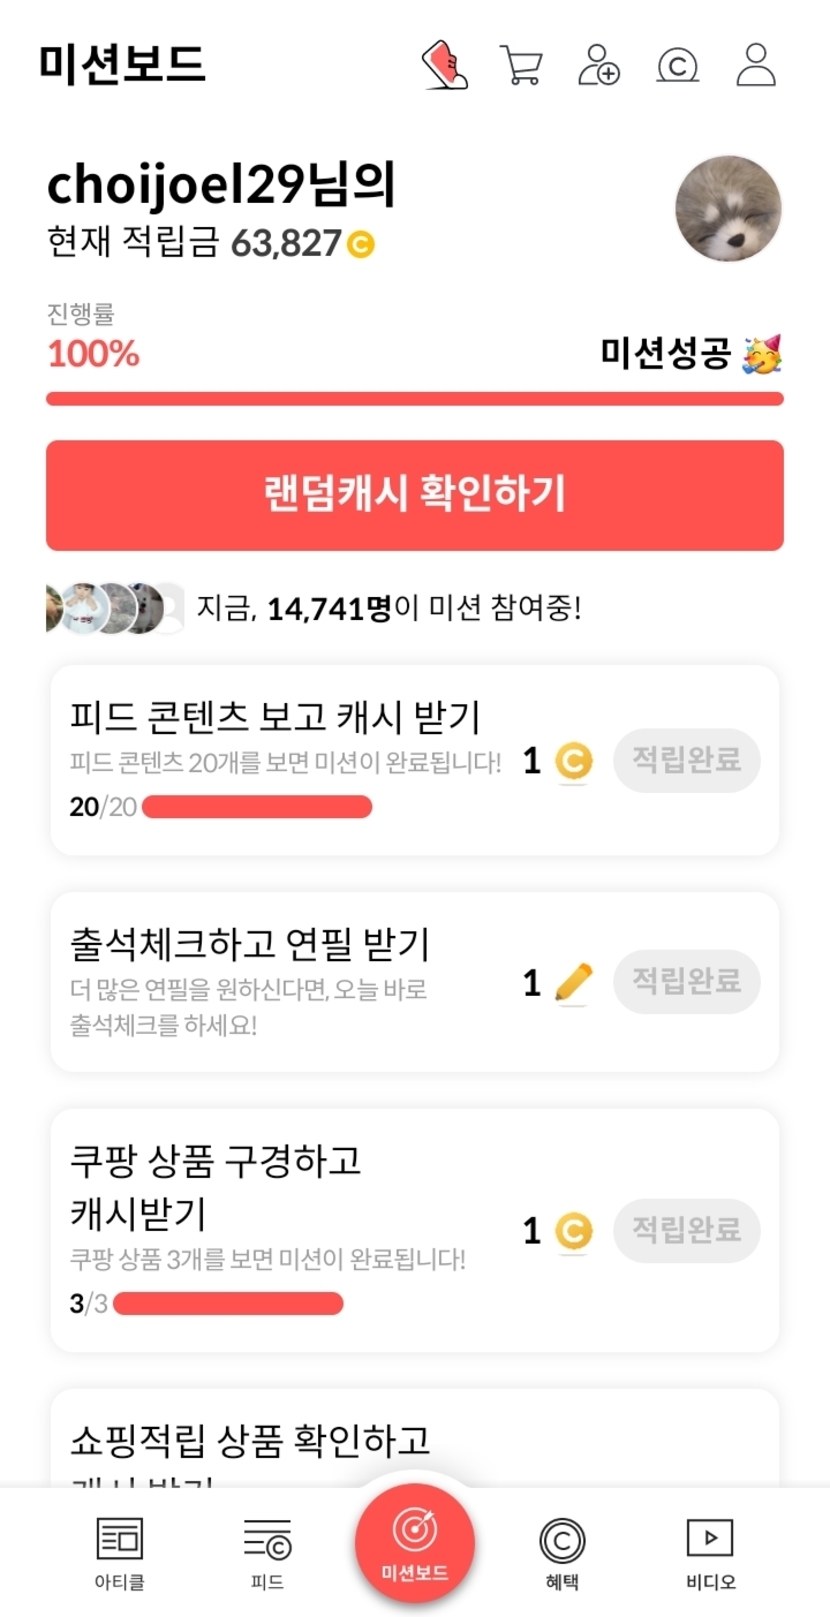This screenshot has width=830, height=1617.
Task: Tap the invite friend icon
Action: pyautogui.click(x=599, y=65)
